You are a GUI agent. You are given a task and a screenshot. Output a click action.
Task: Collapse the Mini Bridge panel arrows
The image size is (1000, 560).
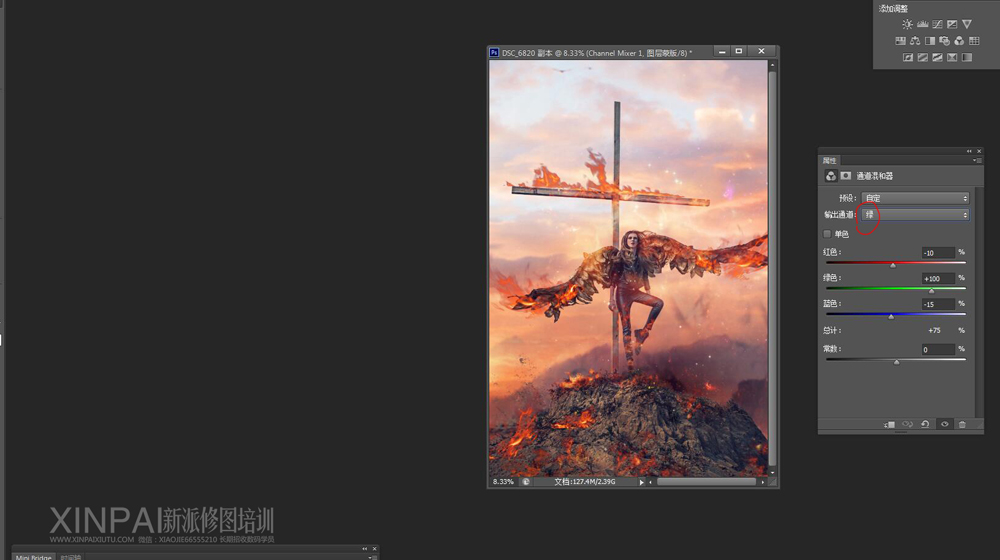[x=364, y=549]
